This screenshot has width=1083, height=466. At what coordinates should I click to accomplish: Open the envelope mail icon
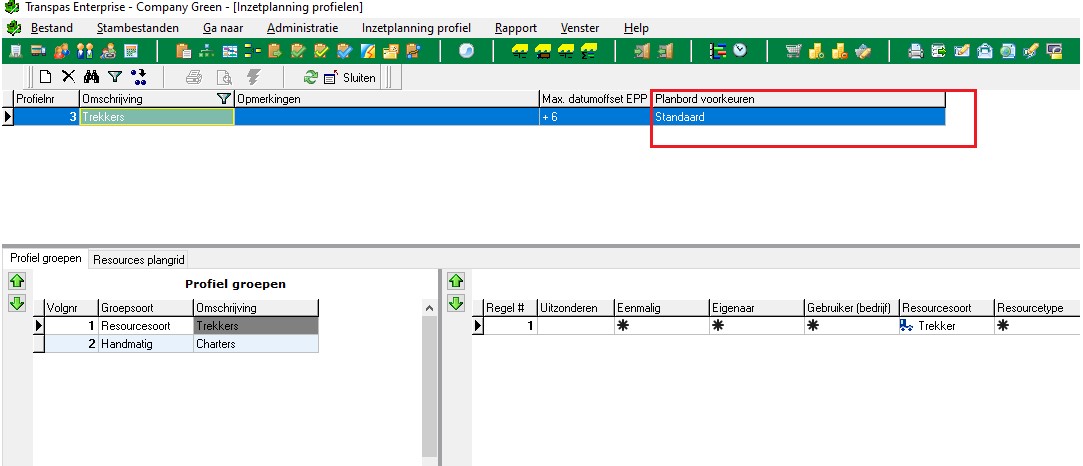click(x=985, y=51)
